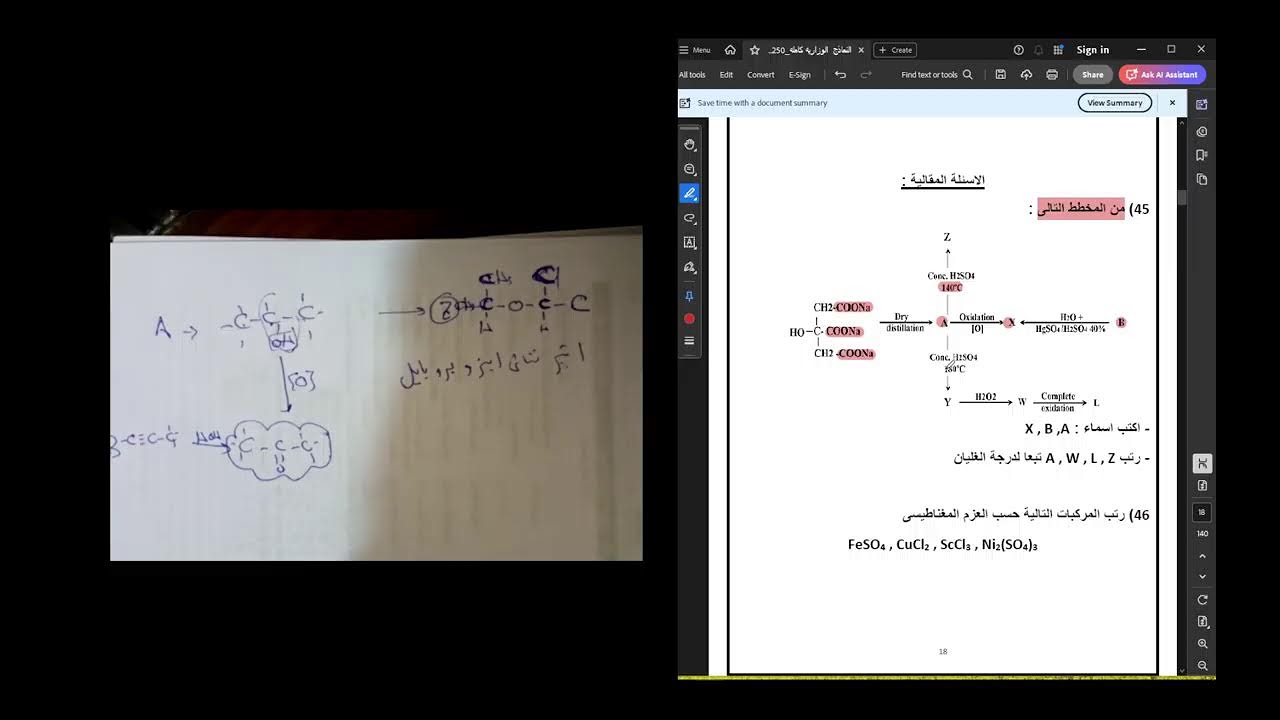Close the open PDF document tab

pyautogui.click(x=861, y=50)
